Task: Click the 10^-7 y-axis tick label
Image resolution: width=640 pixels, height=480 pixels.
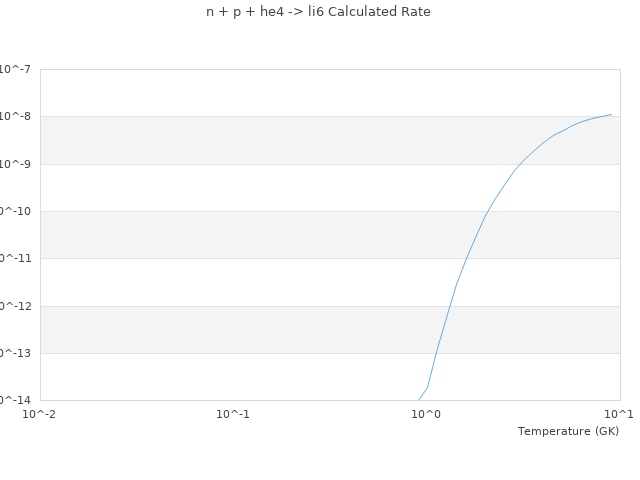Action: (x=16, y=69)
